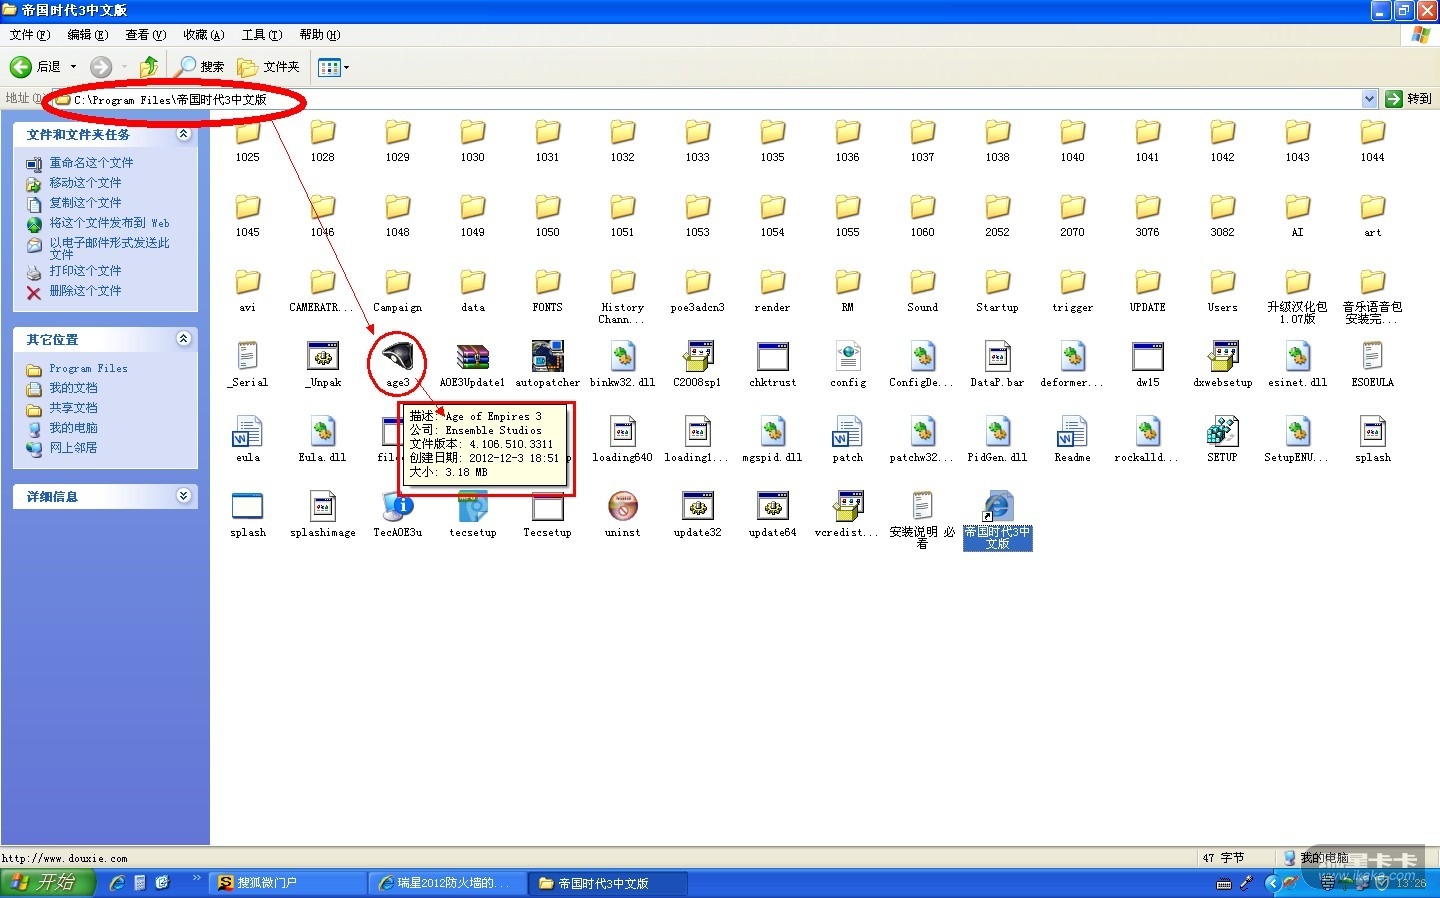Open the views button dropdown
Image resolution: width=1440 pixels, height=898 pixels.
[346, 67]
